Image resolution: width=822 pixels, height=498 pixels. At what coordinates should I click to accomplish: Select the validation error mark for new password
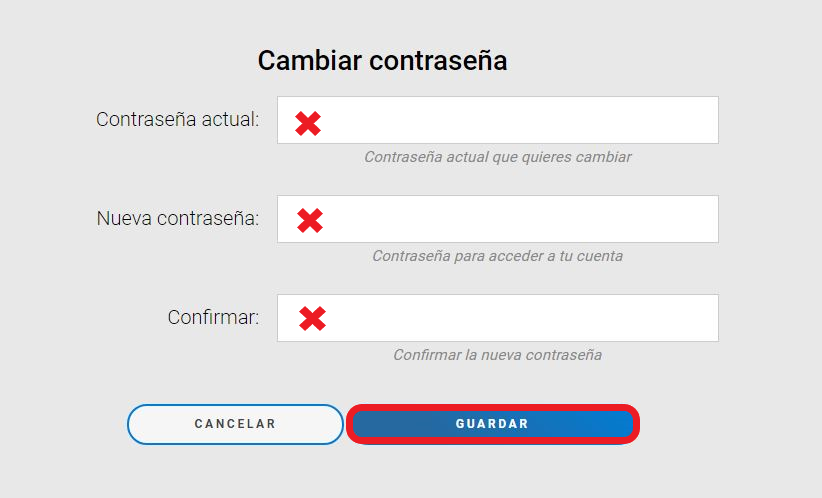[x=310, y=221]
